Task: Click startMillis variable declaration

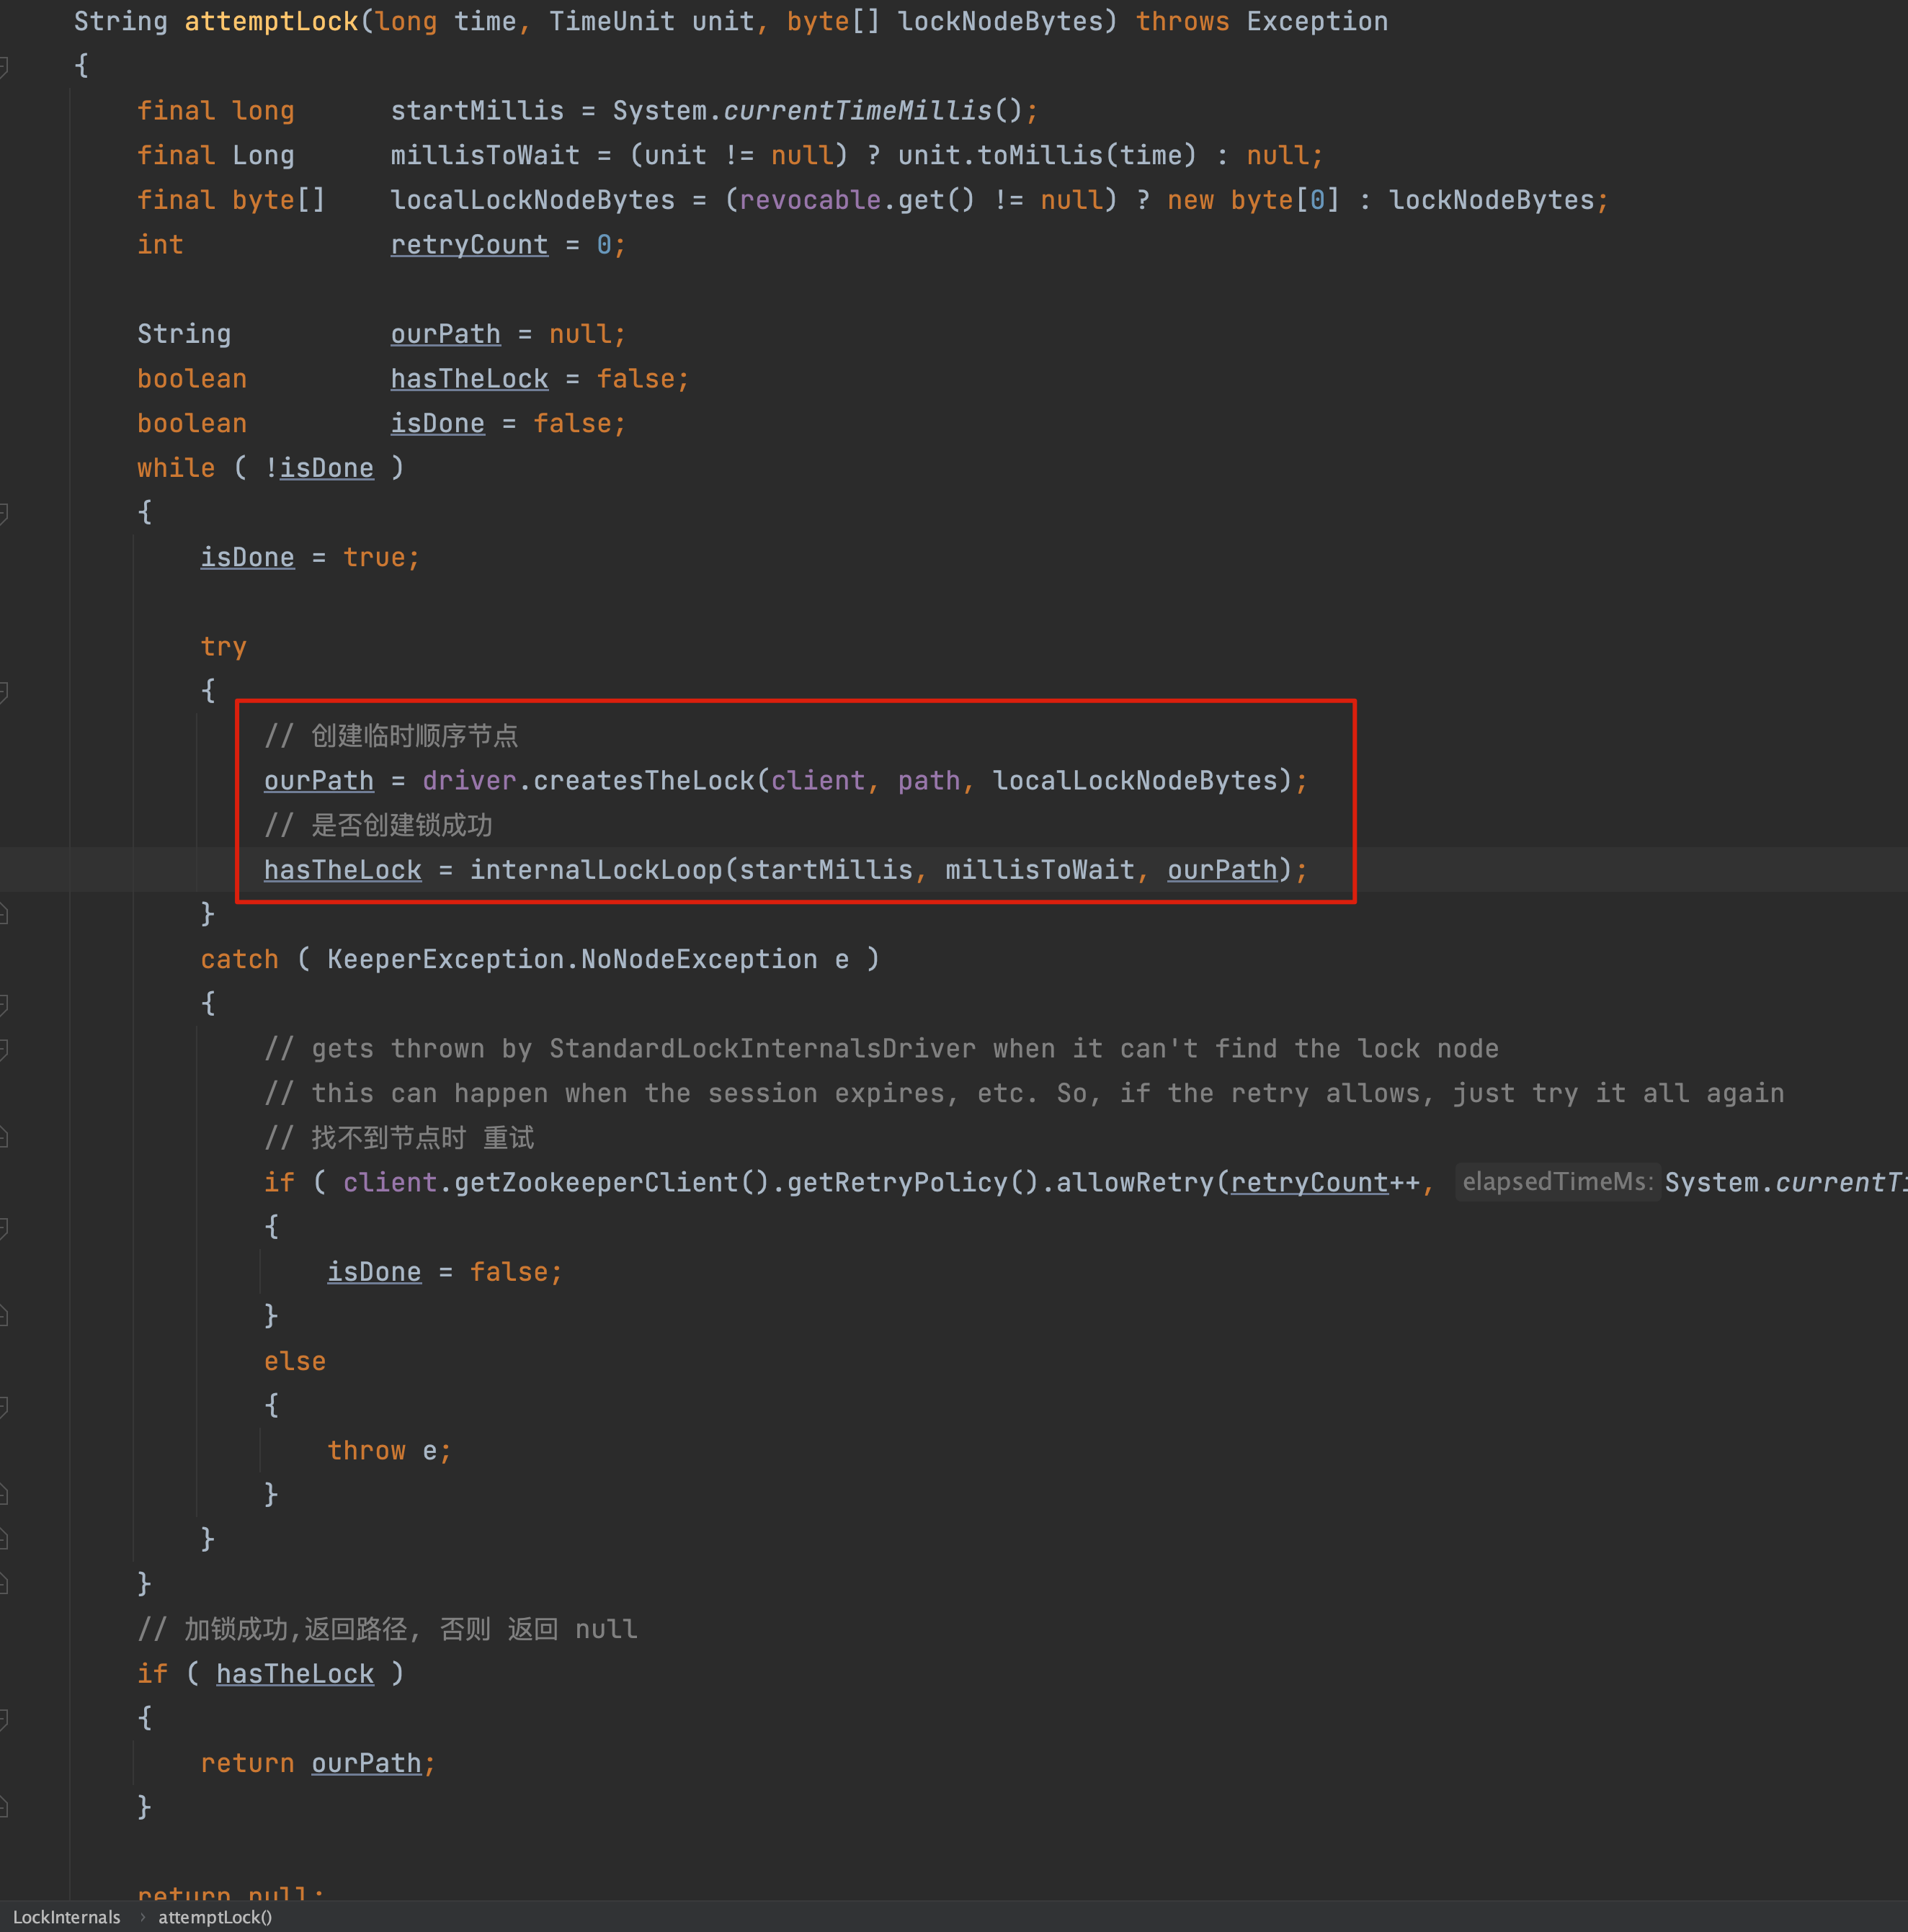Action: tap(477, 110)
